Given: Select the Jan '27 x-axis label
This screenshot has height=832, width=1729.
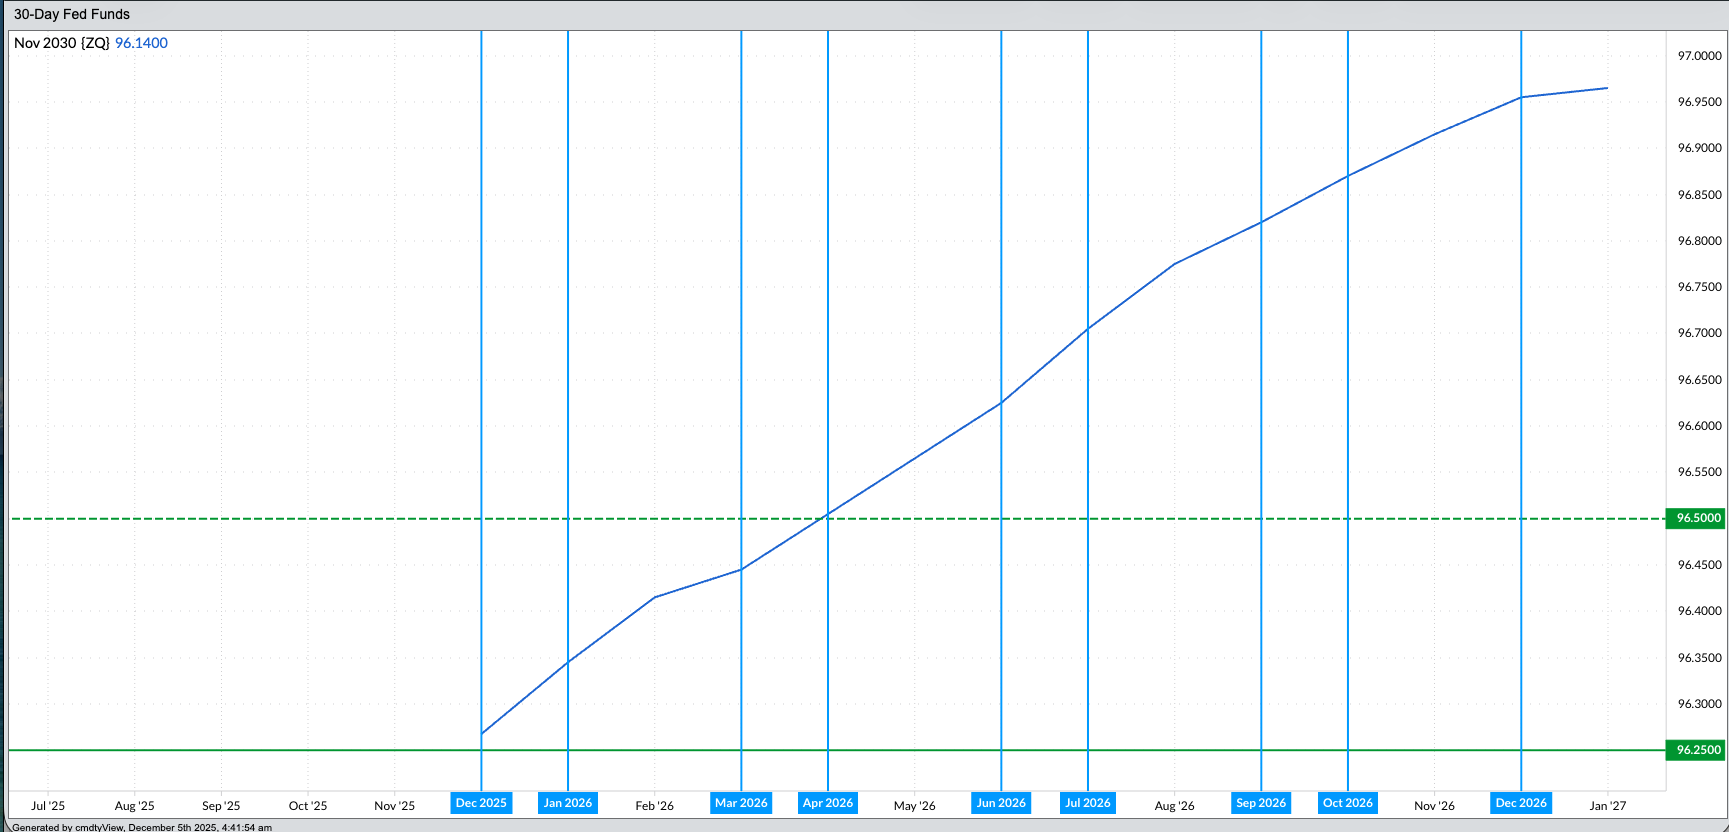Looking at the screenshot, I should pyautogui.click(x=1607, y=805).
